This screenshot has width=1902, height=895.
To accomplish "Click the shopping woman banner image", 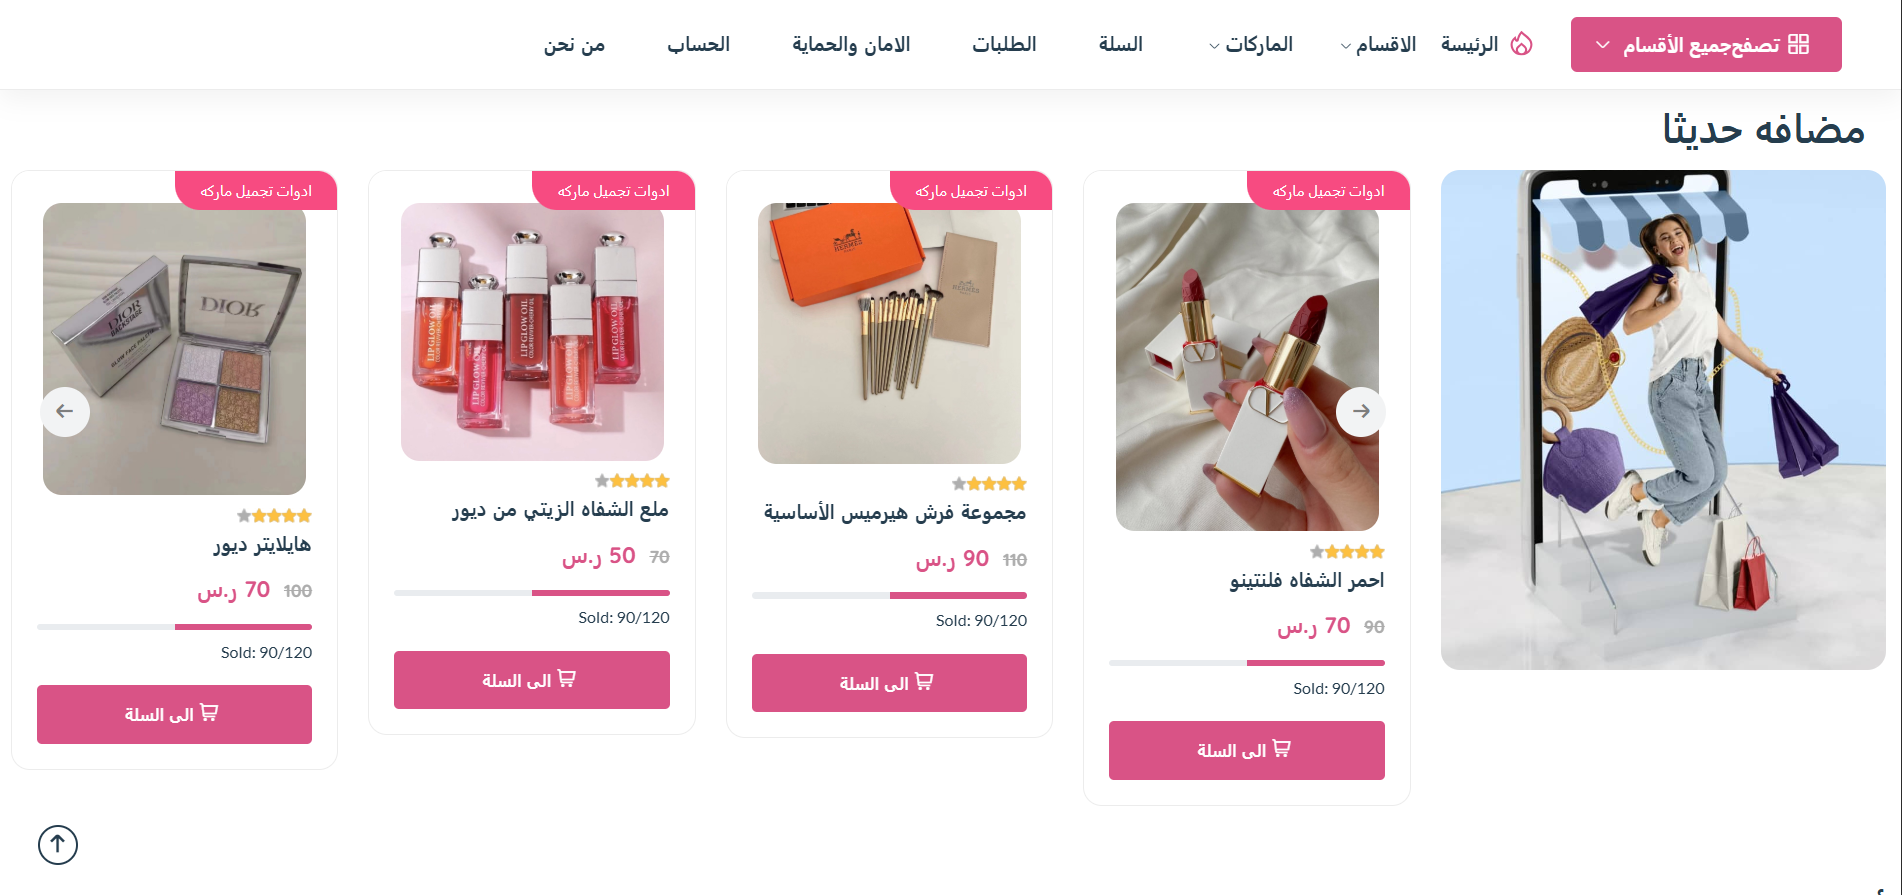I will coord(1663,420).
